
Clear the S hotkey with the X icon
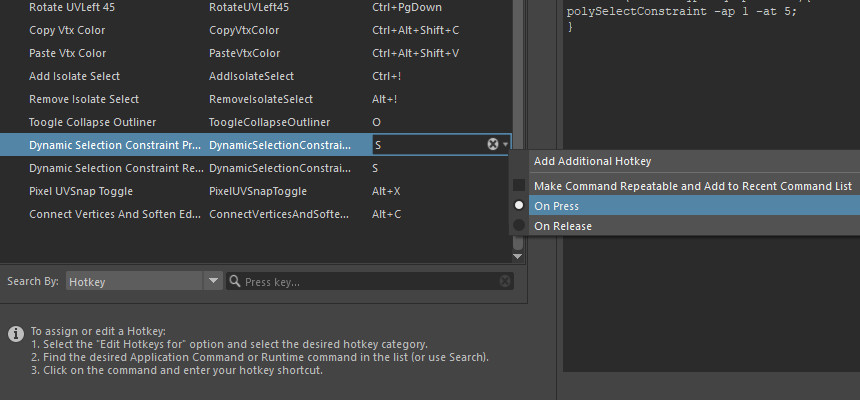pos(492,145)
